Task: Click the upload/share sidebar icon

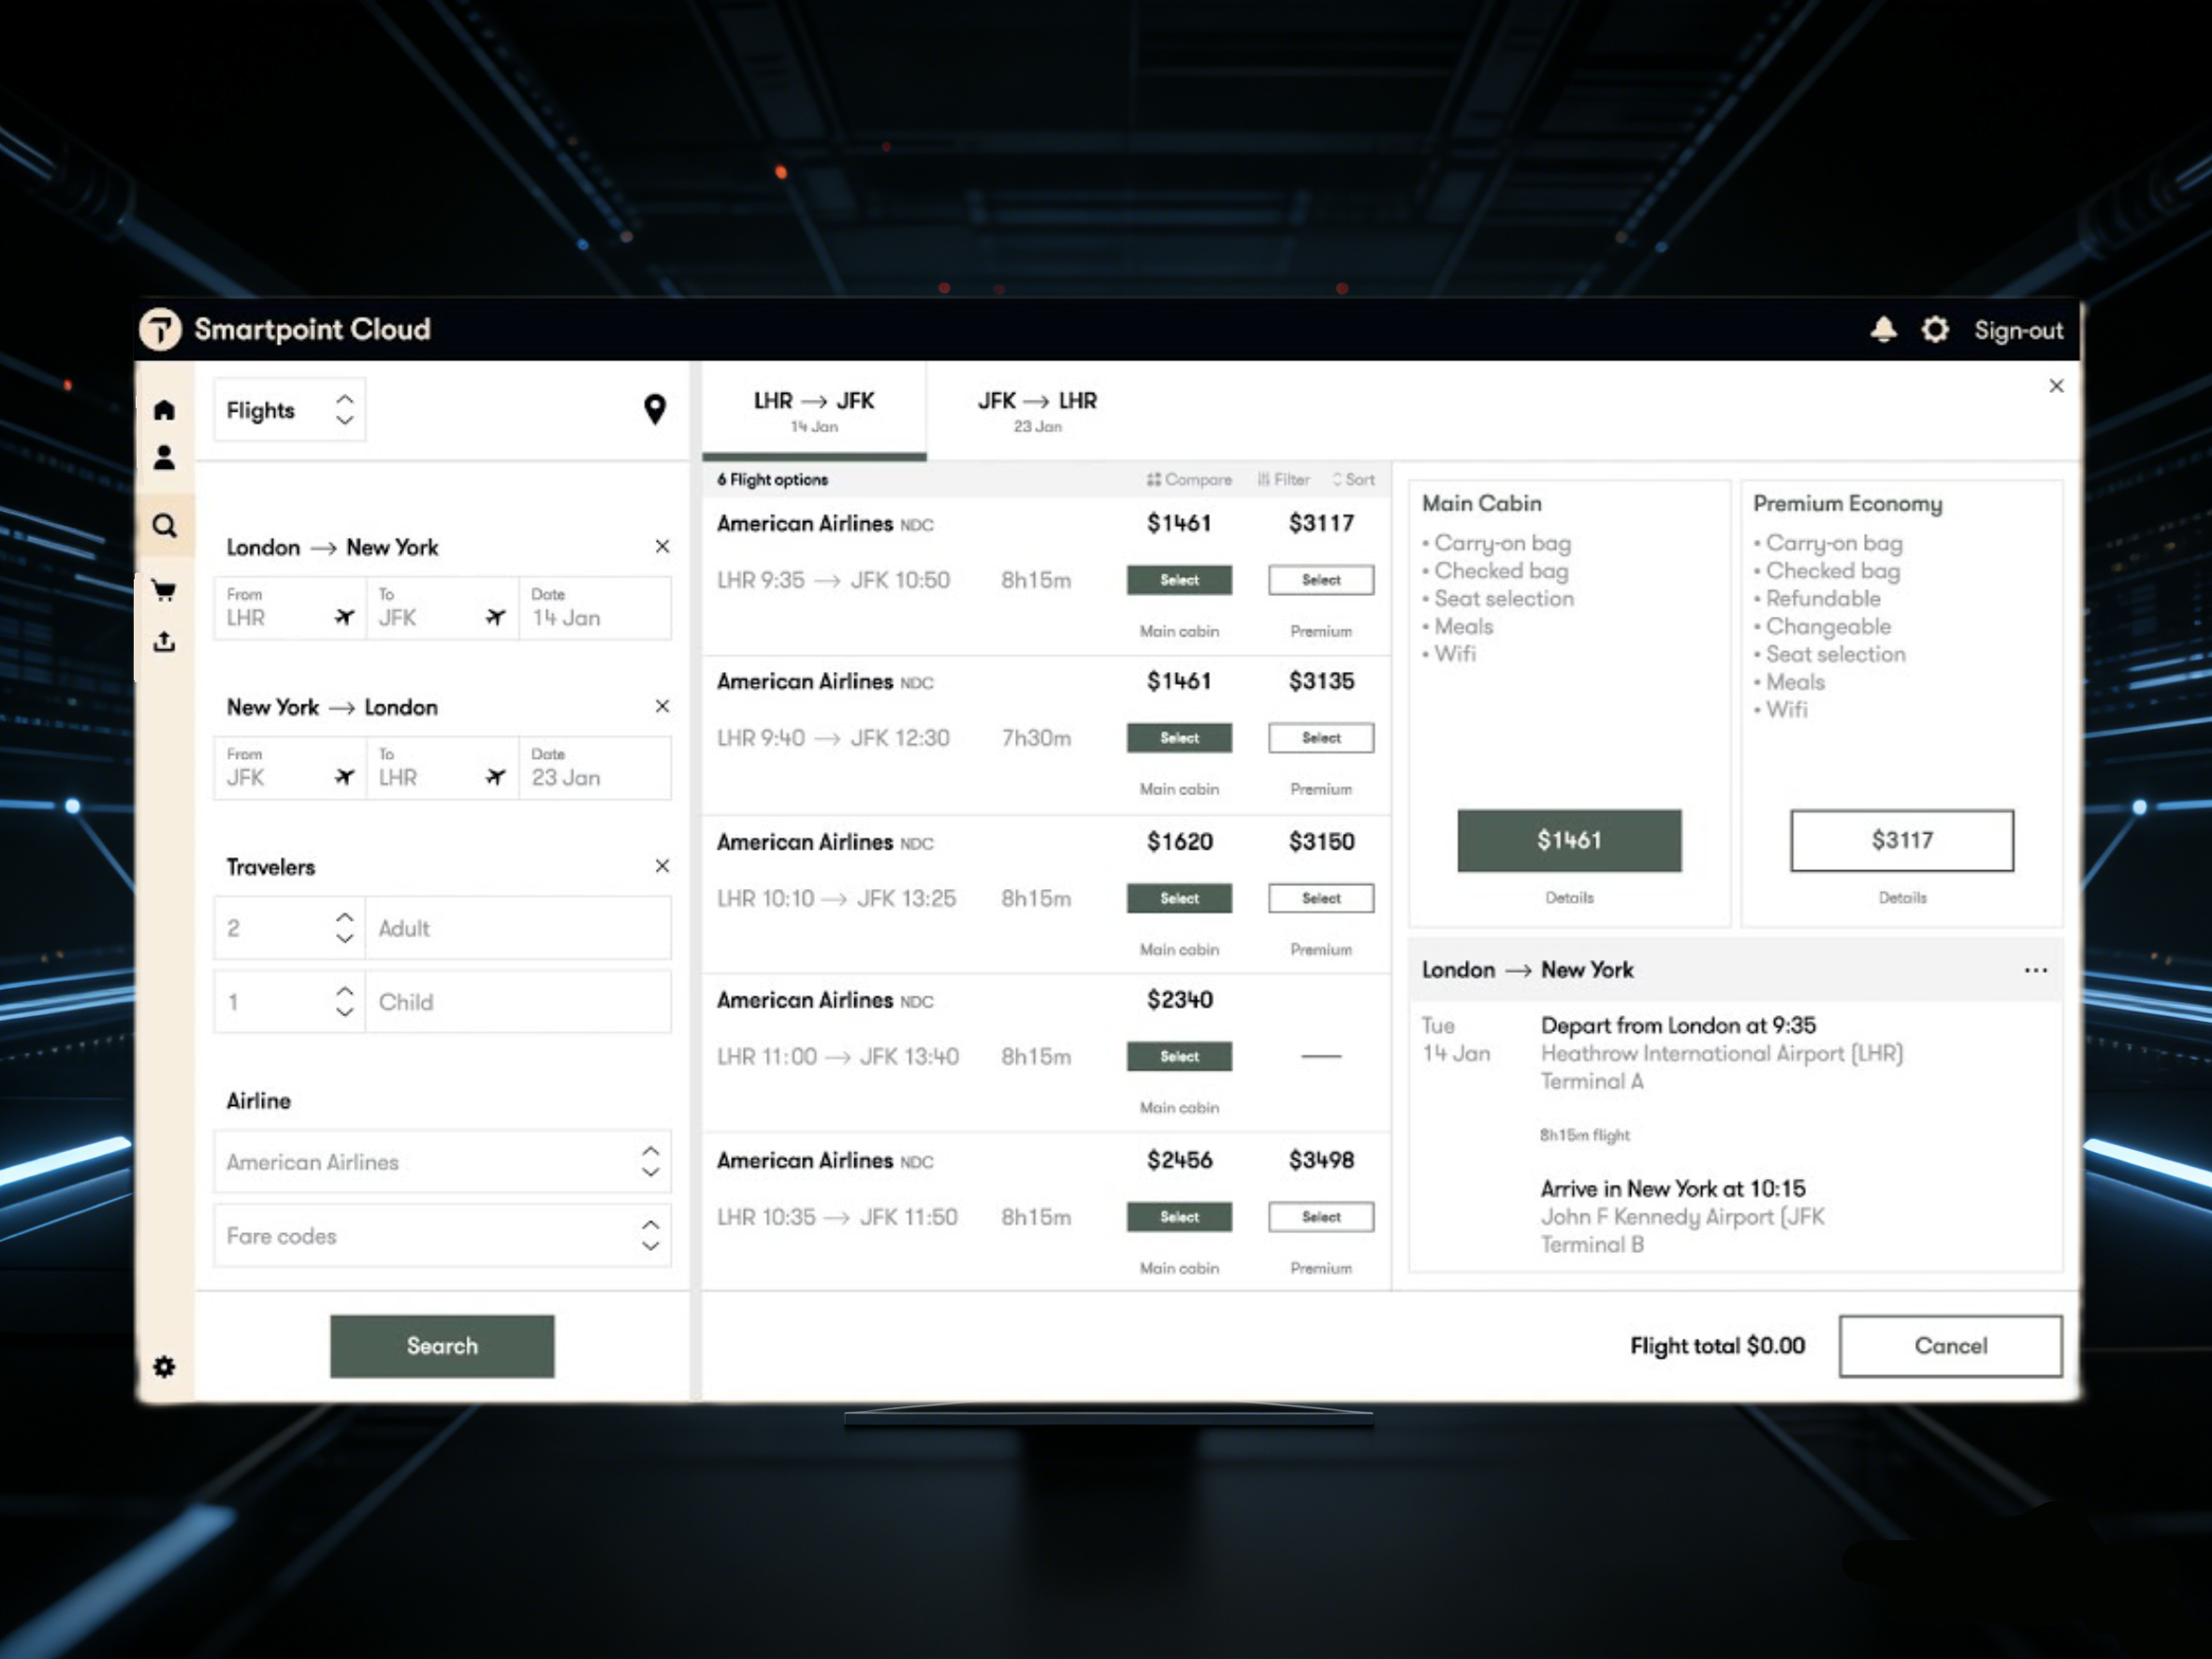Action: click(164, 642)
